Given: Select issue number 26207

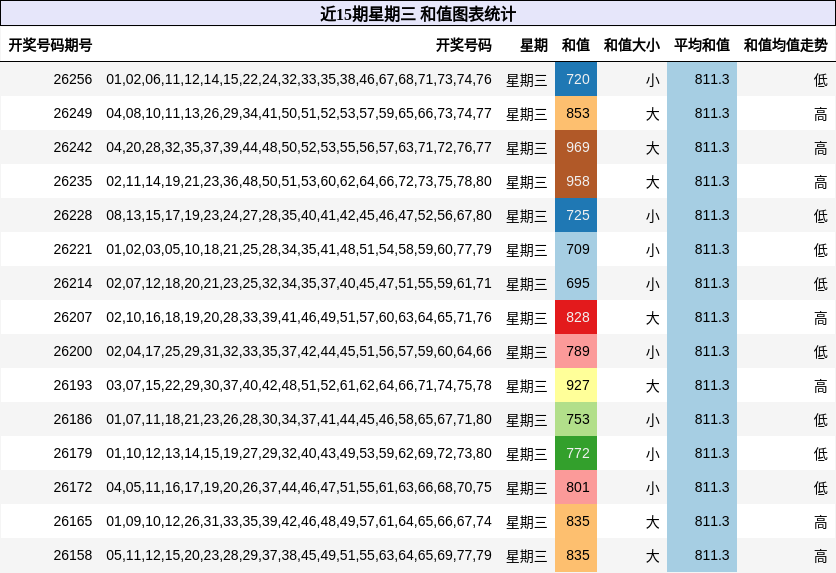Looking at the screenshot, I should [73, 317].
